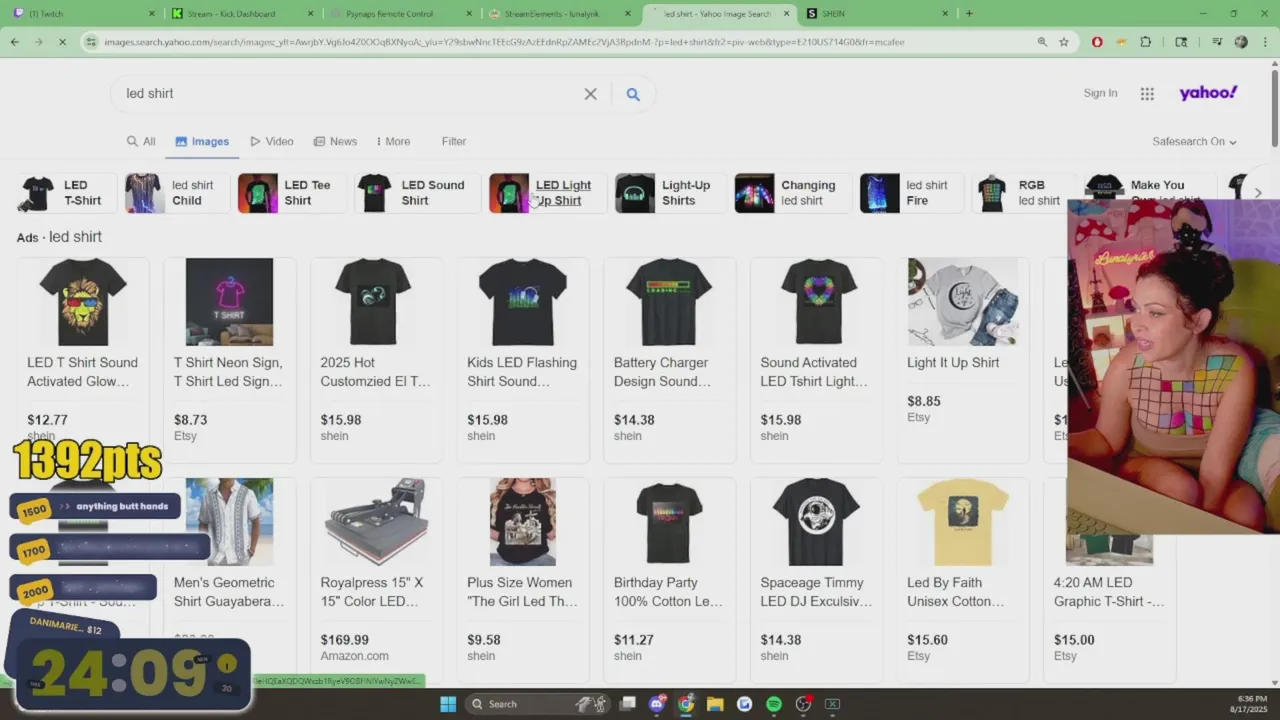The image size is (1280, 720).
Task: Open the lion LED T Shirt thumbnail
Action: click(83, 302)
